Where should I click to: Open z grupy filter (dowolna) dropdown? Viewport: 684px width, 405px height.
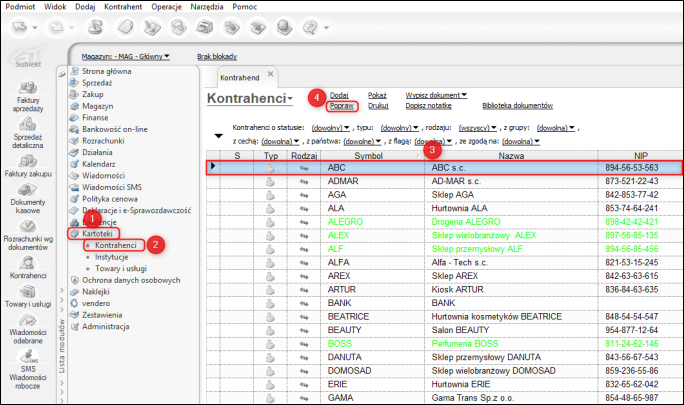point(555,128)
